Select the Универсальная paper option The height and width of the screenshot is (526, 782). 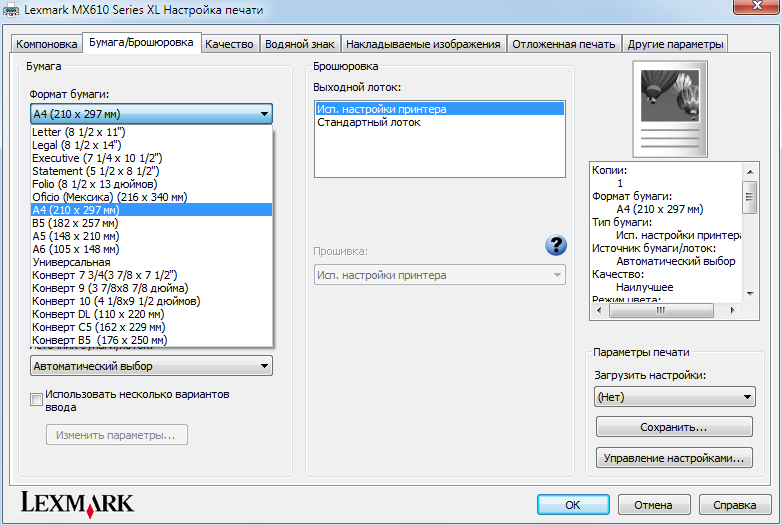(152, 262)
